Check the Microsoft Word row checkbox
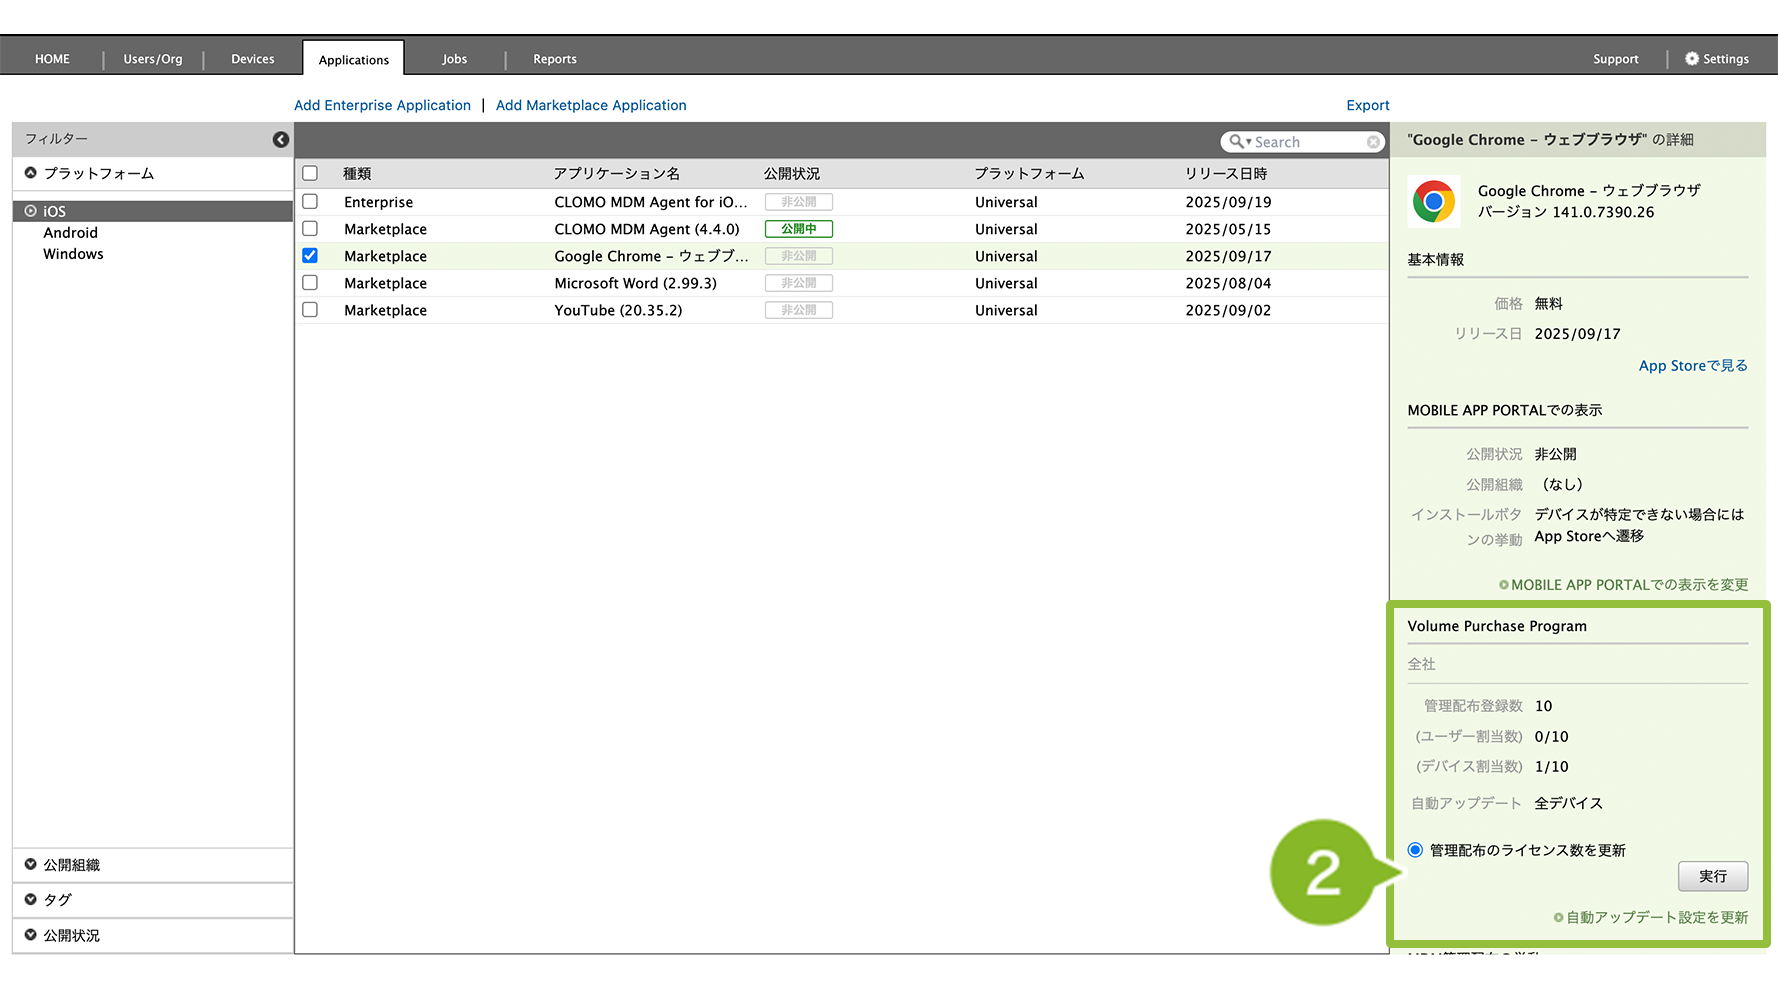The height and width of the screenshot is (1000, 1778). coord(310,283)
